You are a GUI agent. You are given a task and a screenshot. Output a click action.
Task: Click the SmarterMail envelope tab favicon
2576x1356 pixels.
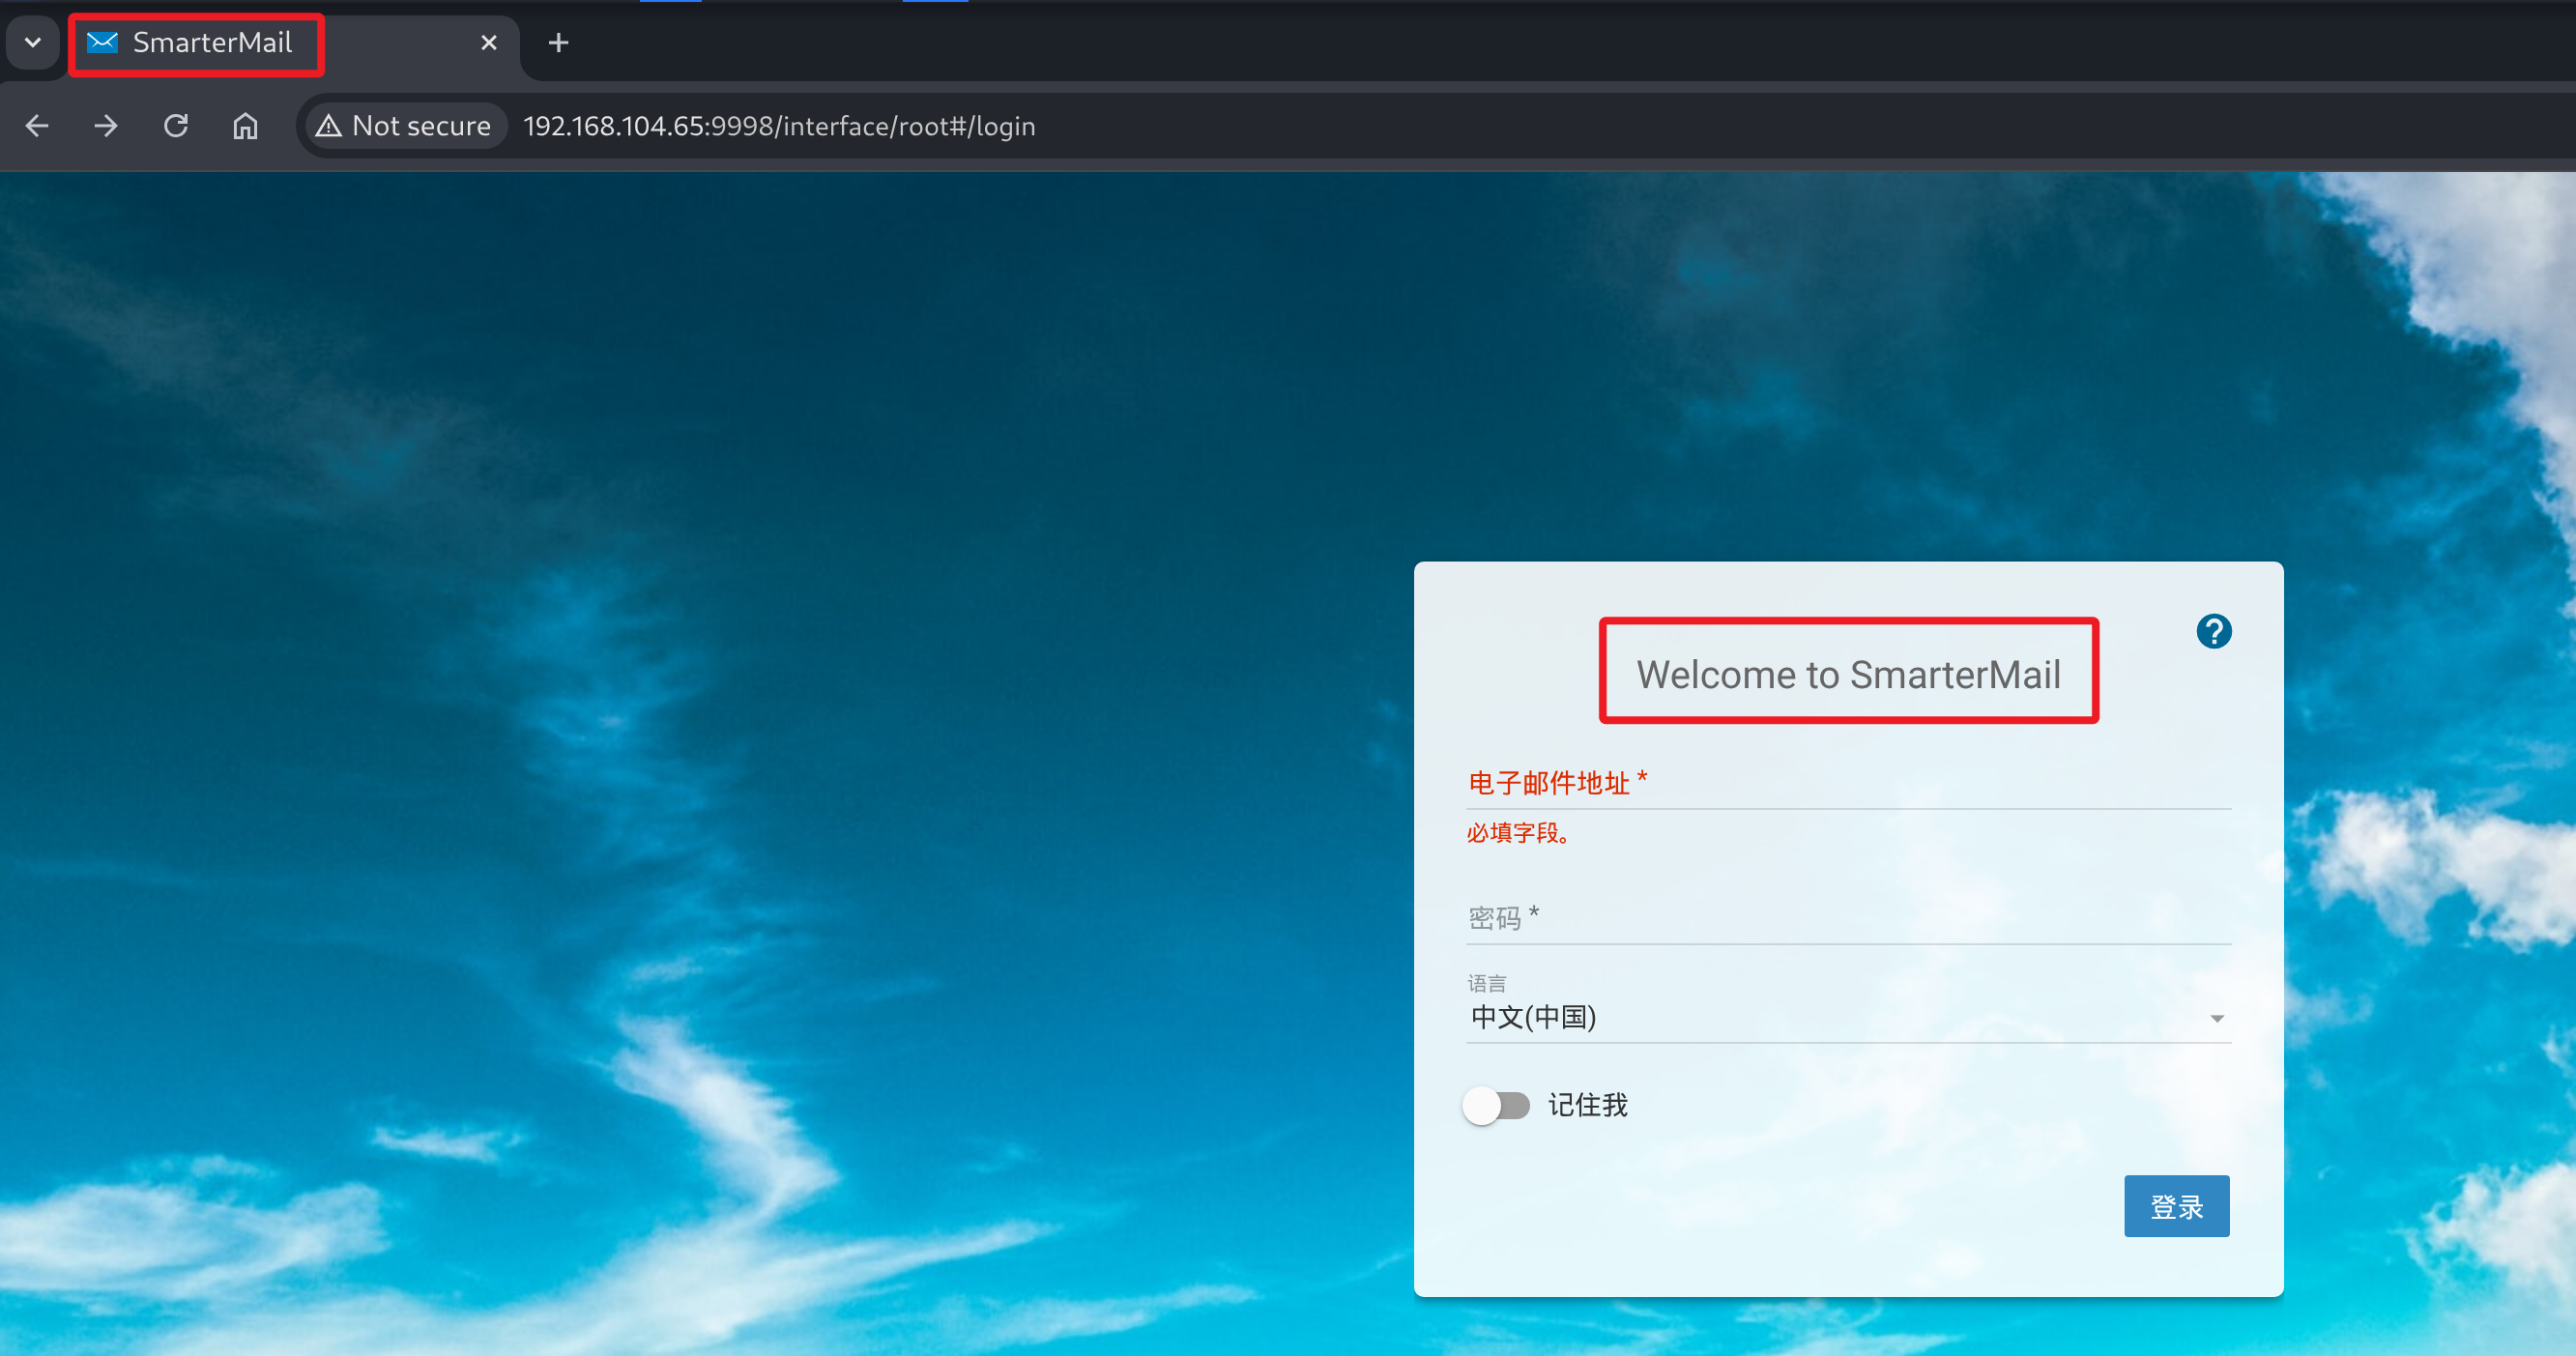tap(102, 43)
